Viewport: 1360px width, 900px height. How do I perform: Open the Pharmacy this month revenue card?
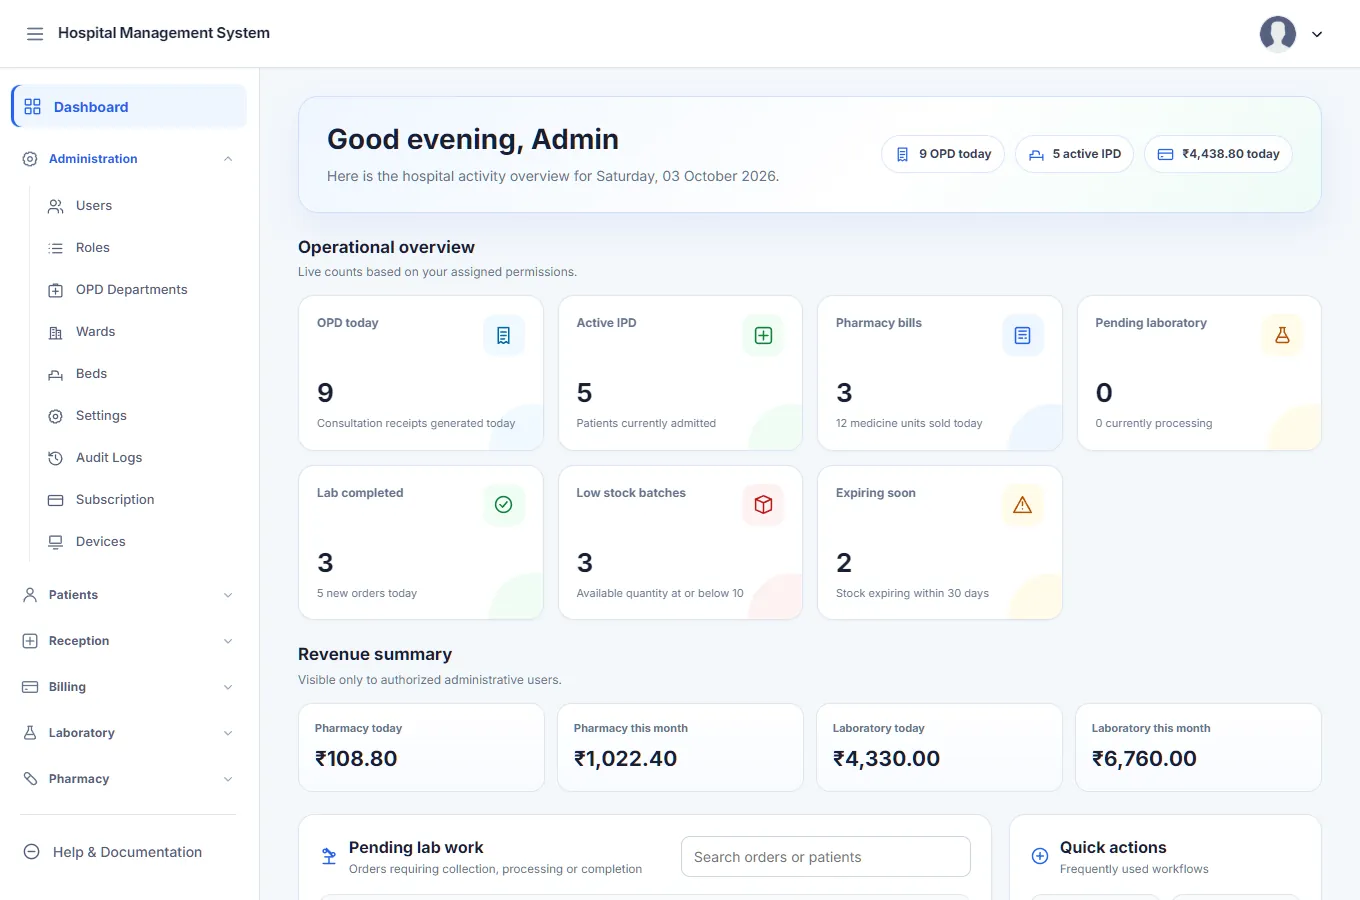tap(680, 747)
